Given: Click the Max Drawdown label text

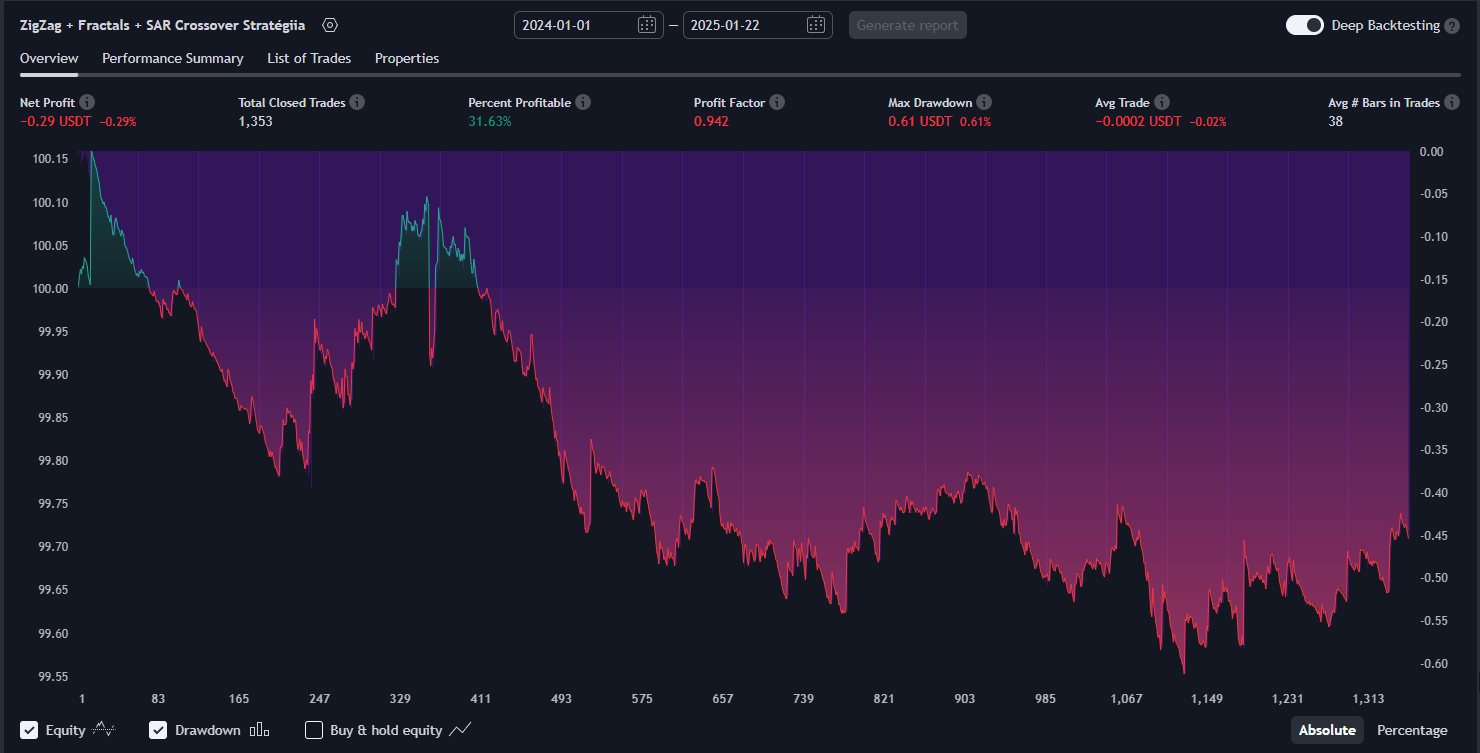Looking at the screenshot, I should coord(930,102).
